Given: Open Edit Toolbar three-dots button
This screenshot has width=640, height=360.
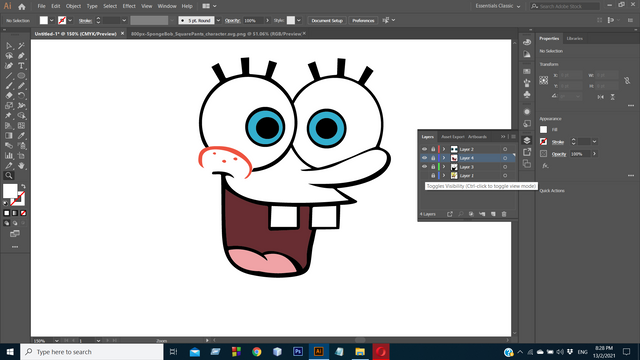Looking at the screenshot, I should pos(15,247).
